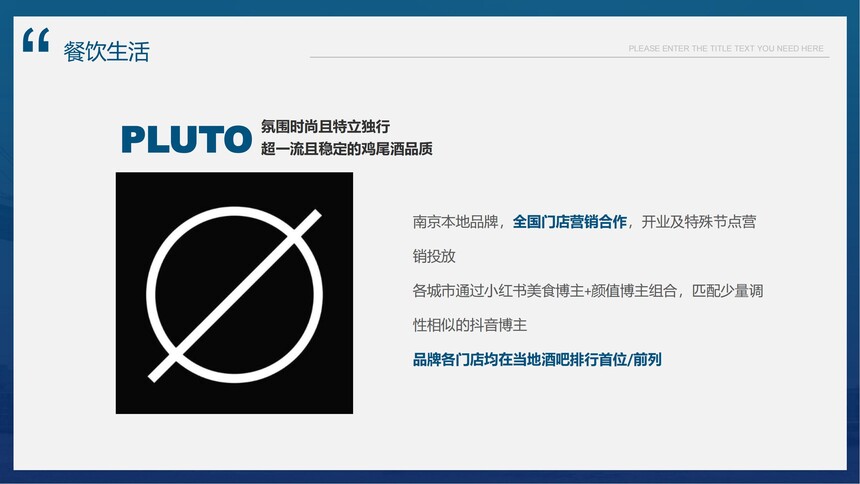The height and width of the screenshot is (484, 860).
Task: Select the black PLUTO logo image
Action: (234, 293)
